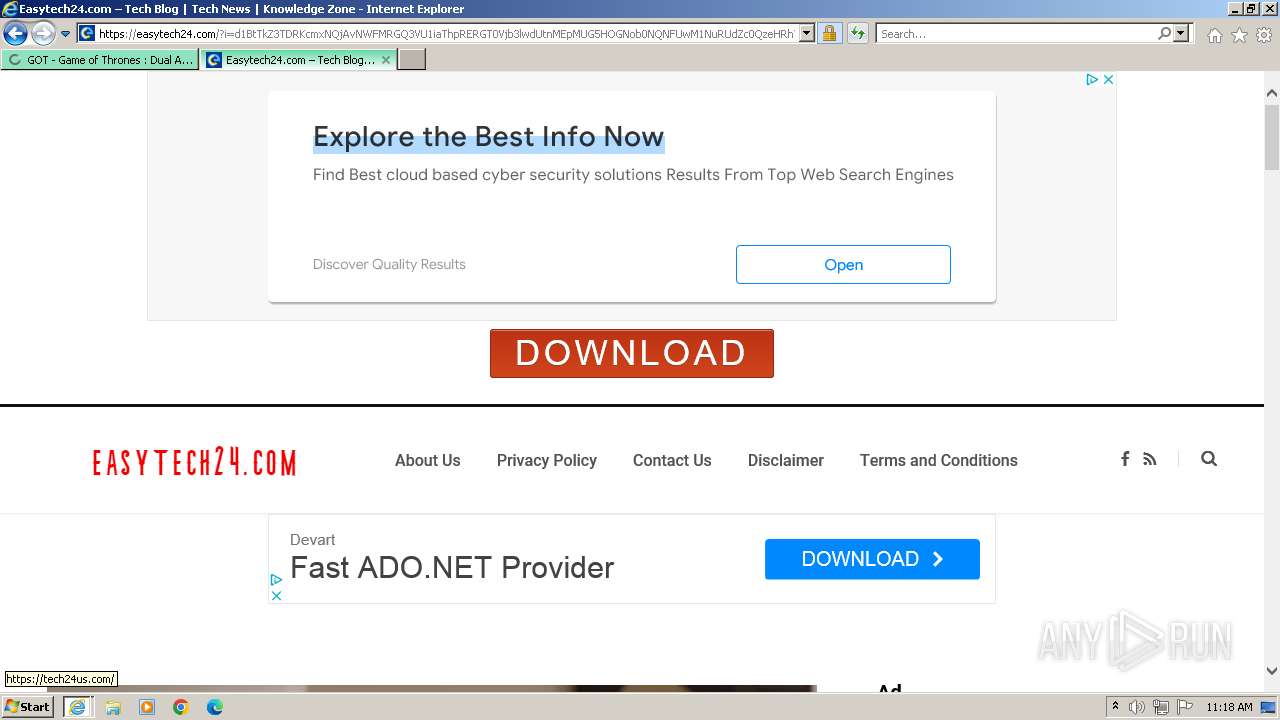
Task: Launch Microsoft Edge from the taskbar
Action: click(215, 707)
